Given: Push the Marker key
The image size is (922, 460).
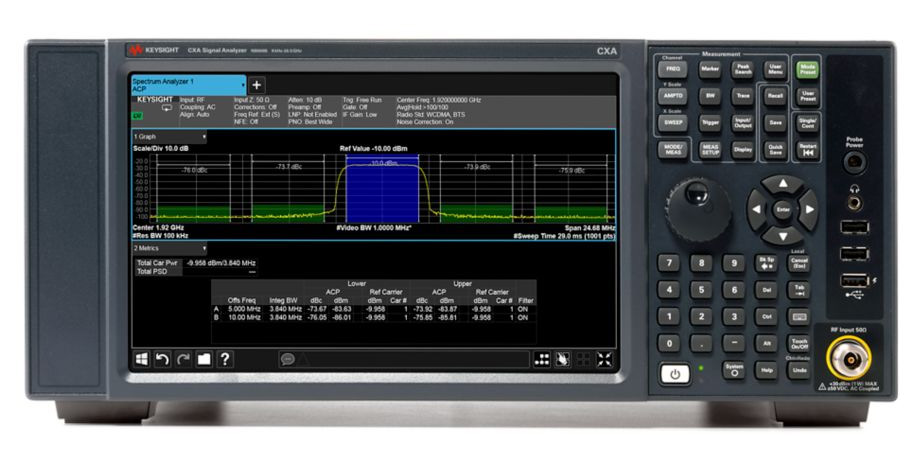Looking at the screenshot, I should point(710,69).
